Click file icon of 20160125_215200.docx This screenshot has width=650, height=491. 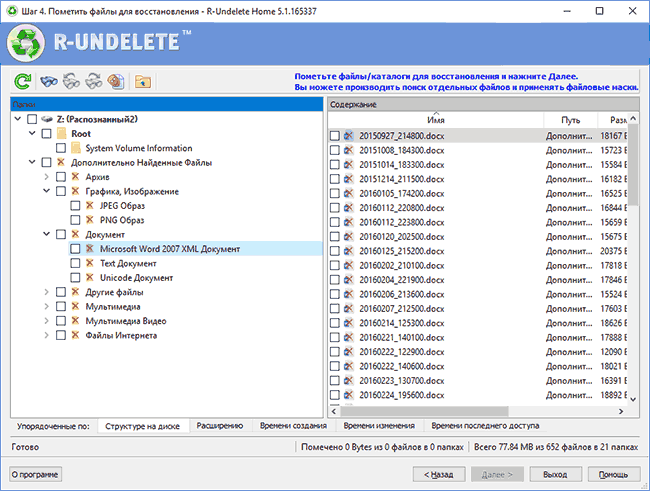click(x=349, y=251)
